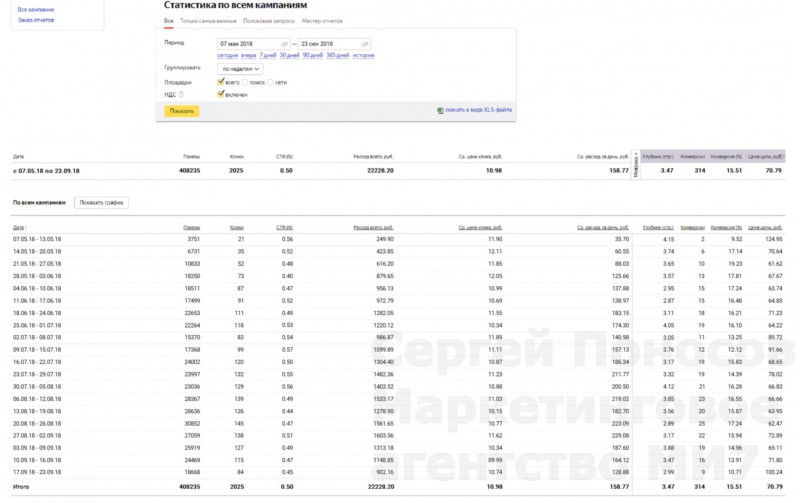Select the 02.07.18 - 08.07.18 row date

point(37,338)
